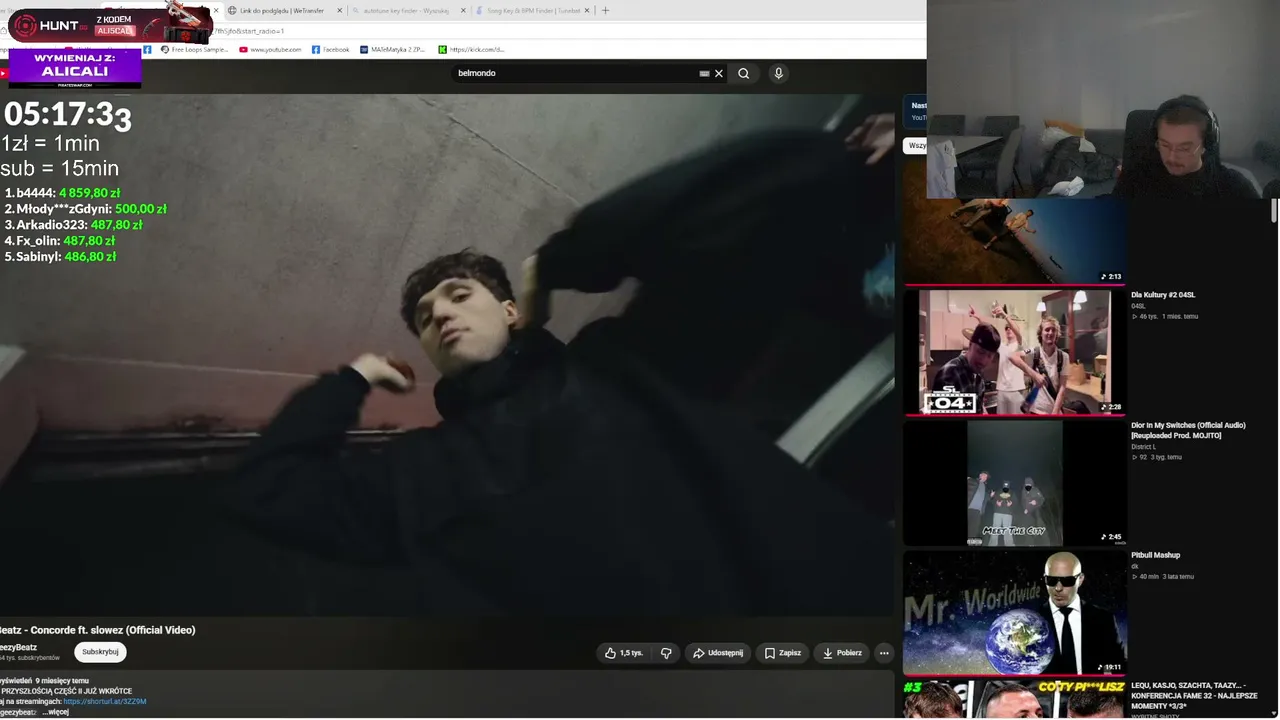
Task: Close the Song Key & BPM Finder tab
Action: click(x=587, y=10)
